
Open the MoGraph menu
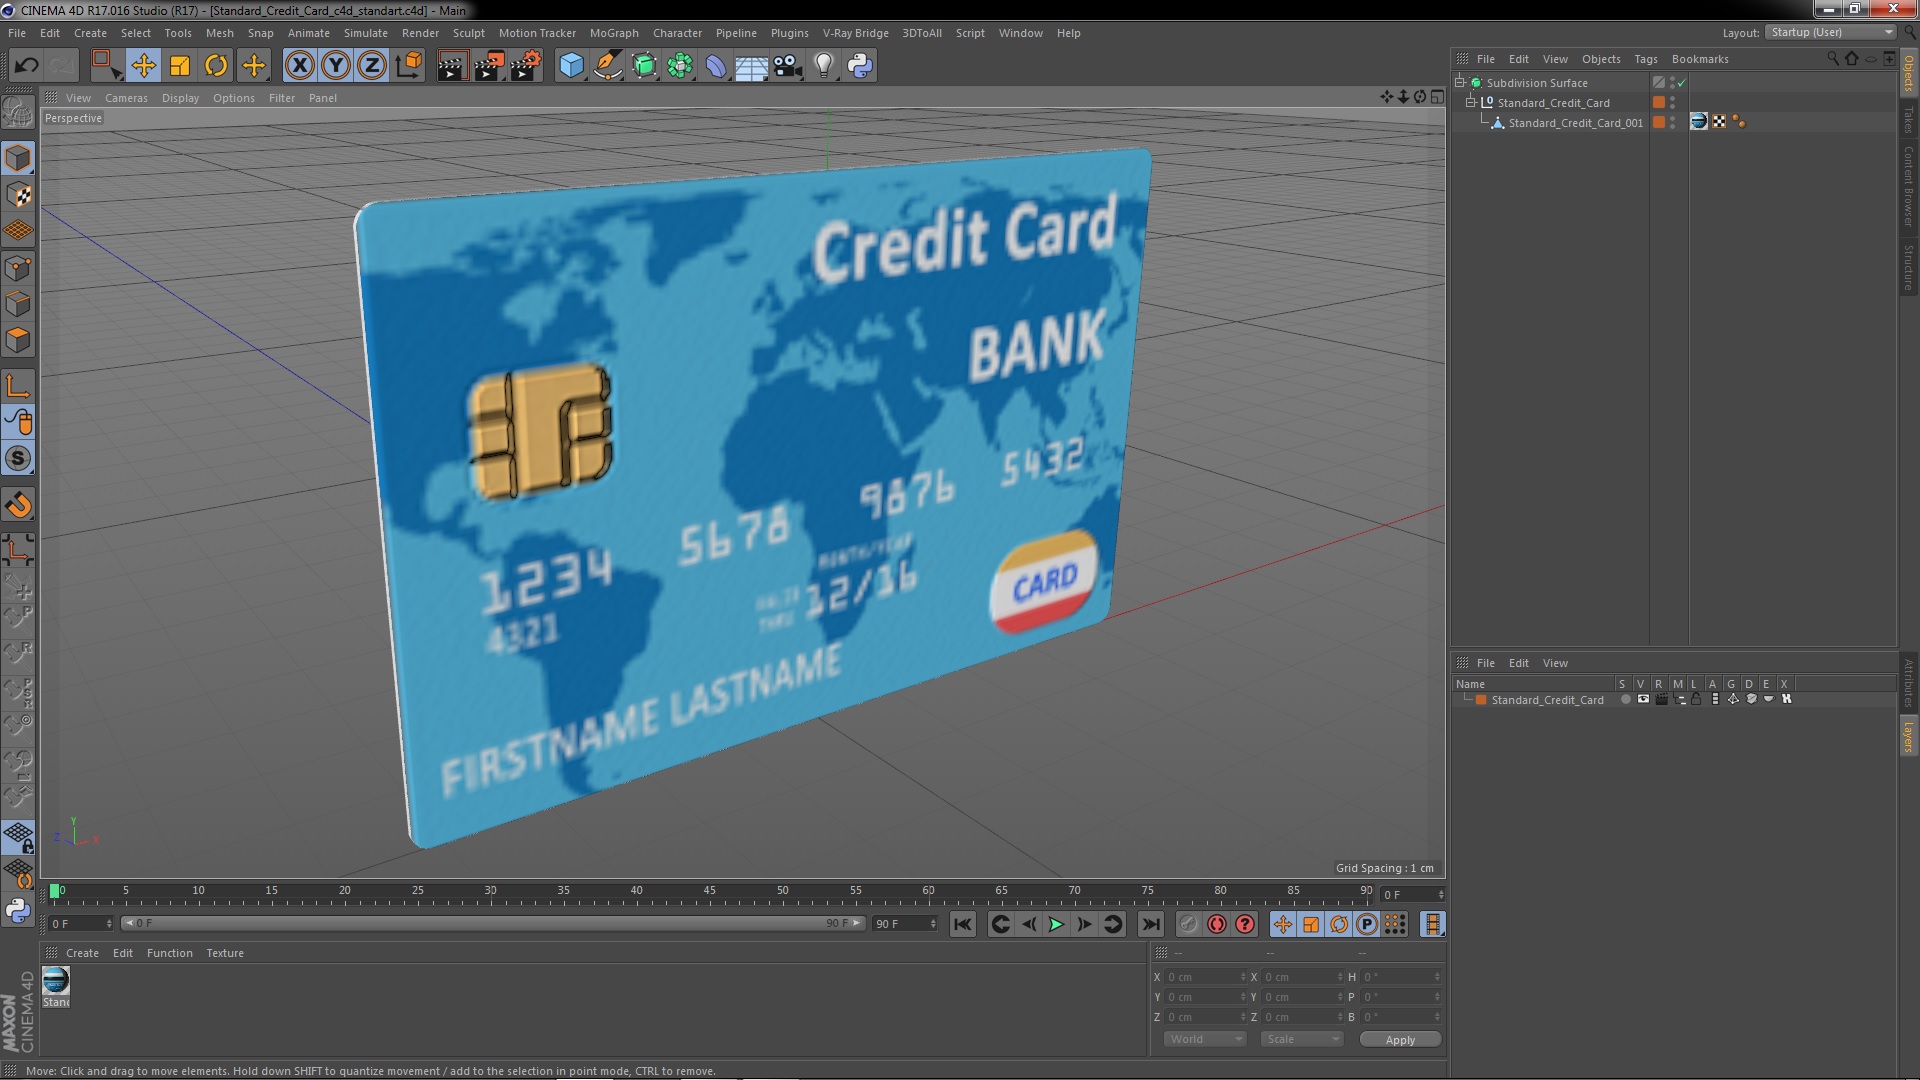tap(613, 33)
